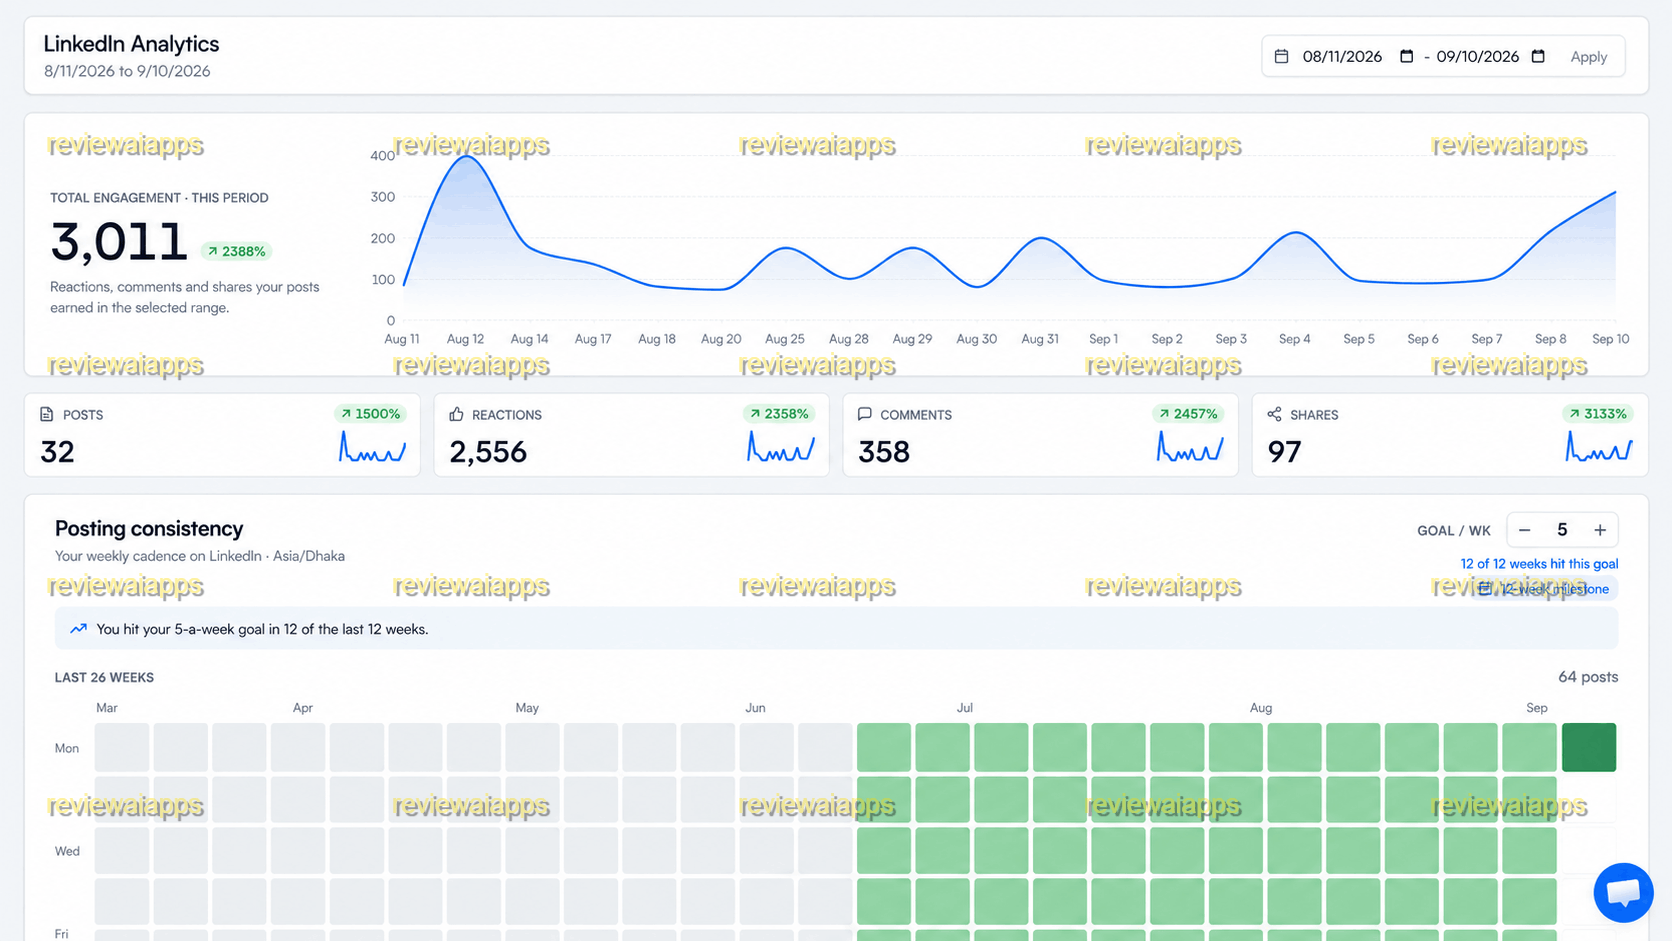Select the dark green September Monday cell

click(1589, 747)
